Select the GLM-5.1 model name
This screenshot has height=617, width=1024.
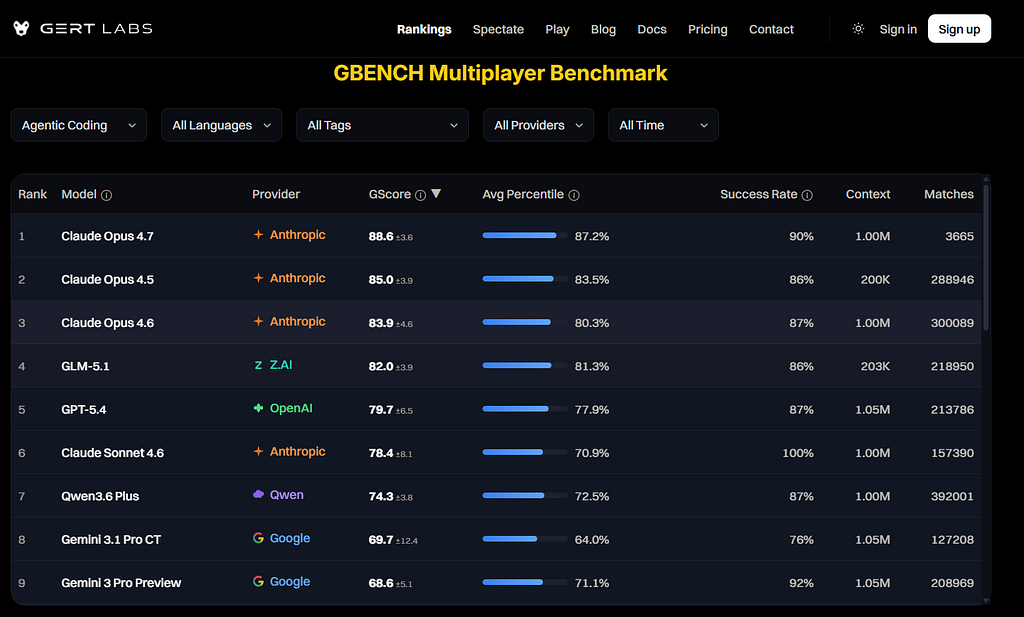pos(85,366)
